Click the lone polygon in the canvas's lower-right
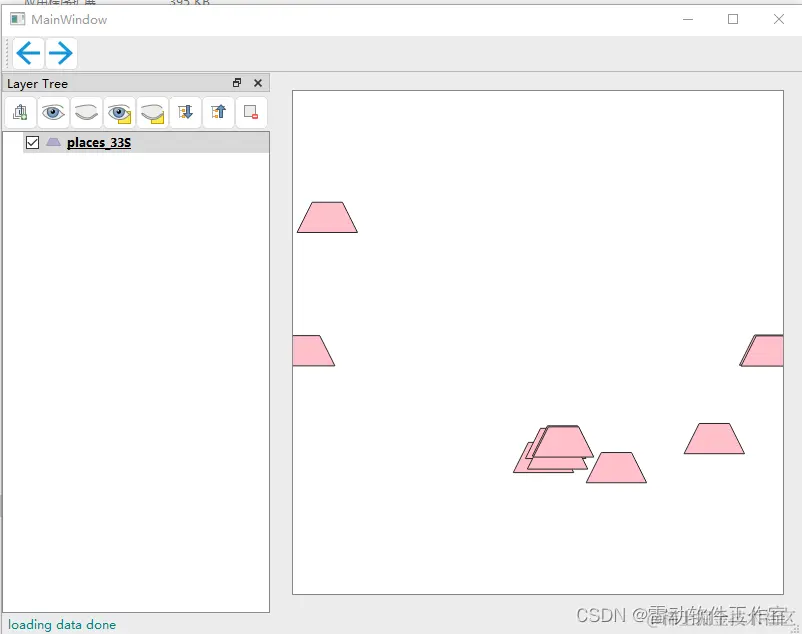 point(714,439)
